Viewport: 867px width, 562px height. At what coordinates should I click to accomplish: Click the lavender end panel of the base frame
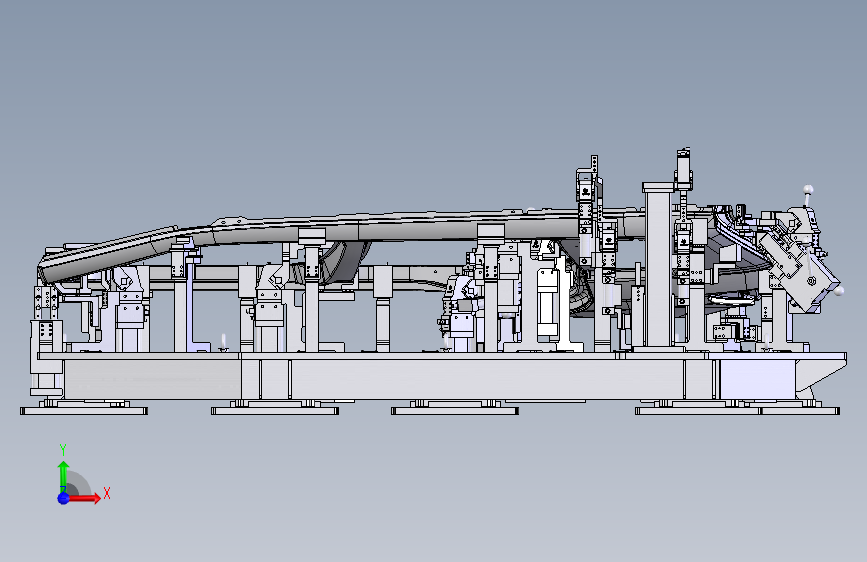coord(758,377)
